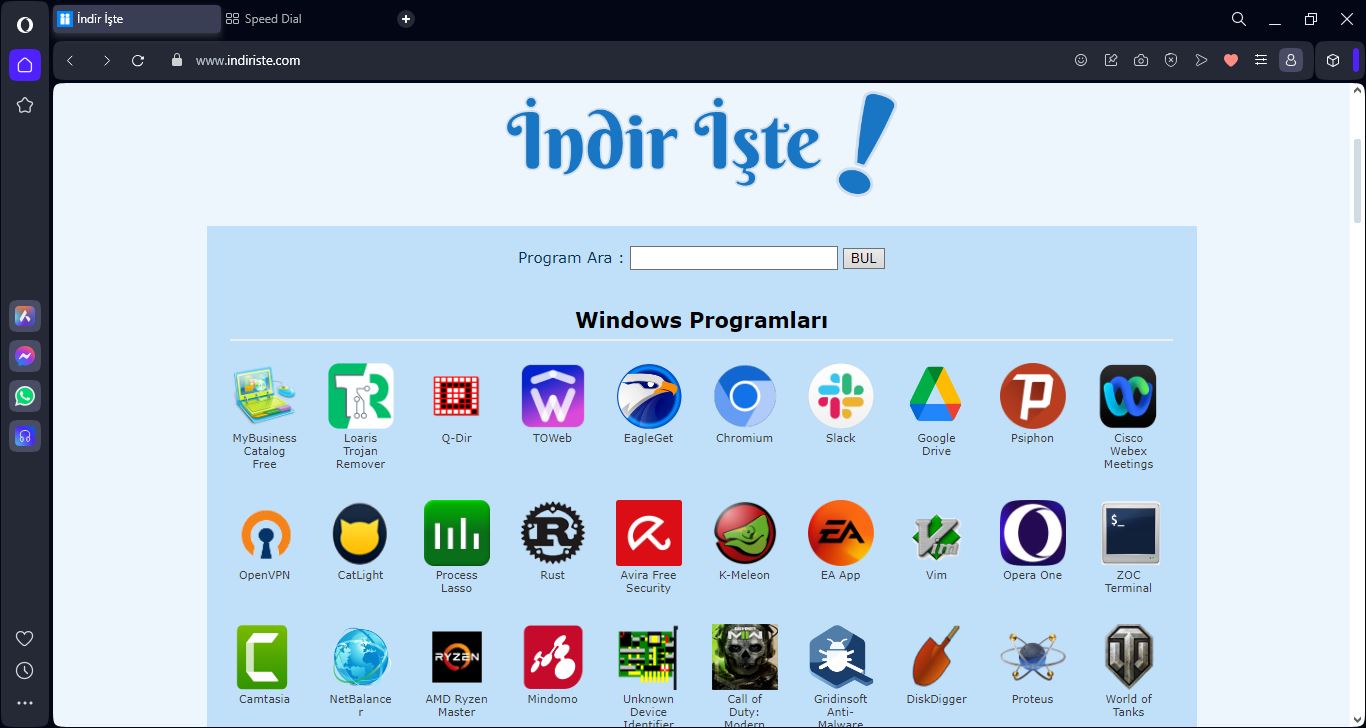Open sidebar three-dots settings menu
The width and height of the screenshot is (1366, 728).
(25, 703)
